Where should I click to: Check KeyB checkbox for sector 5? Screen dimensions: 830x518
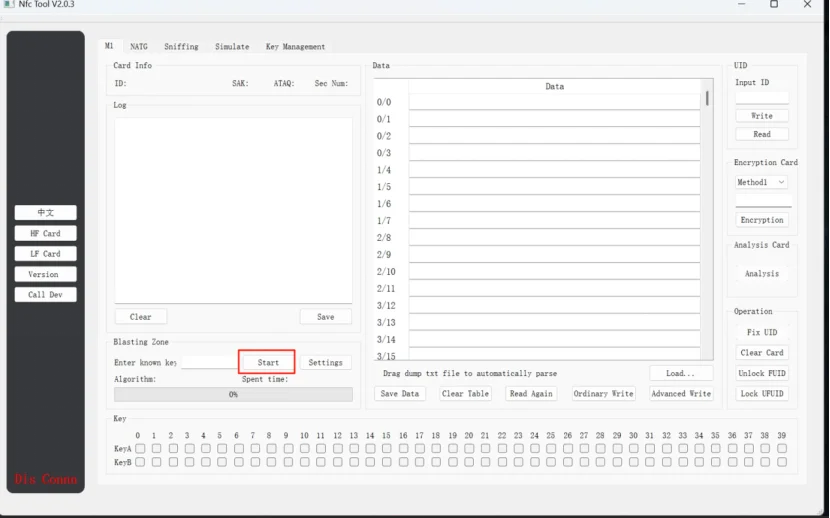[x=222, y=462]
